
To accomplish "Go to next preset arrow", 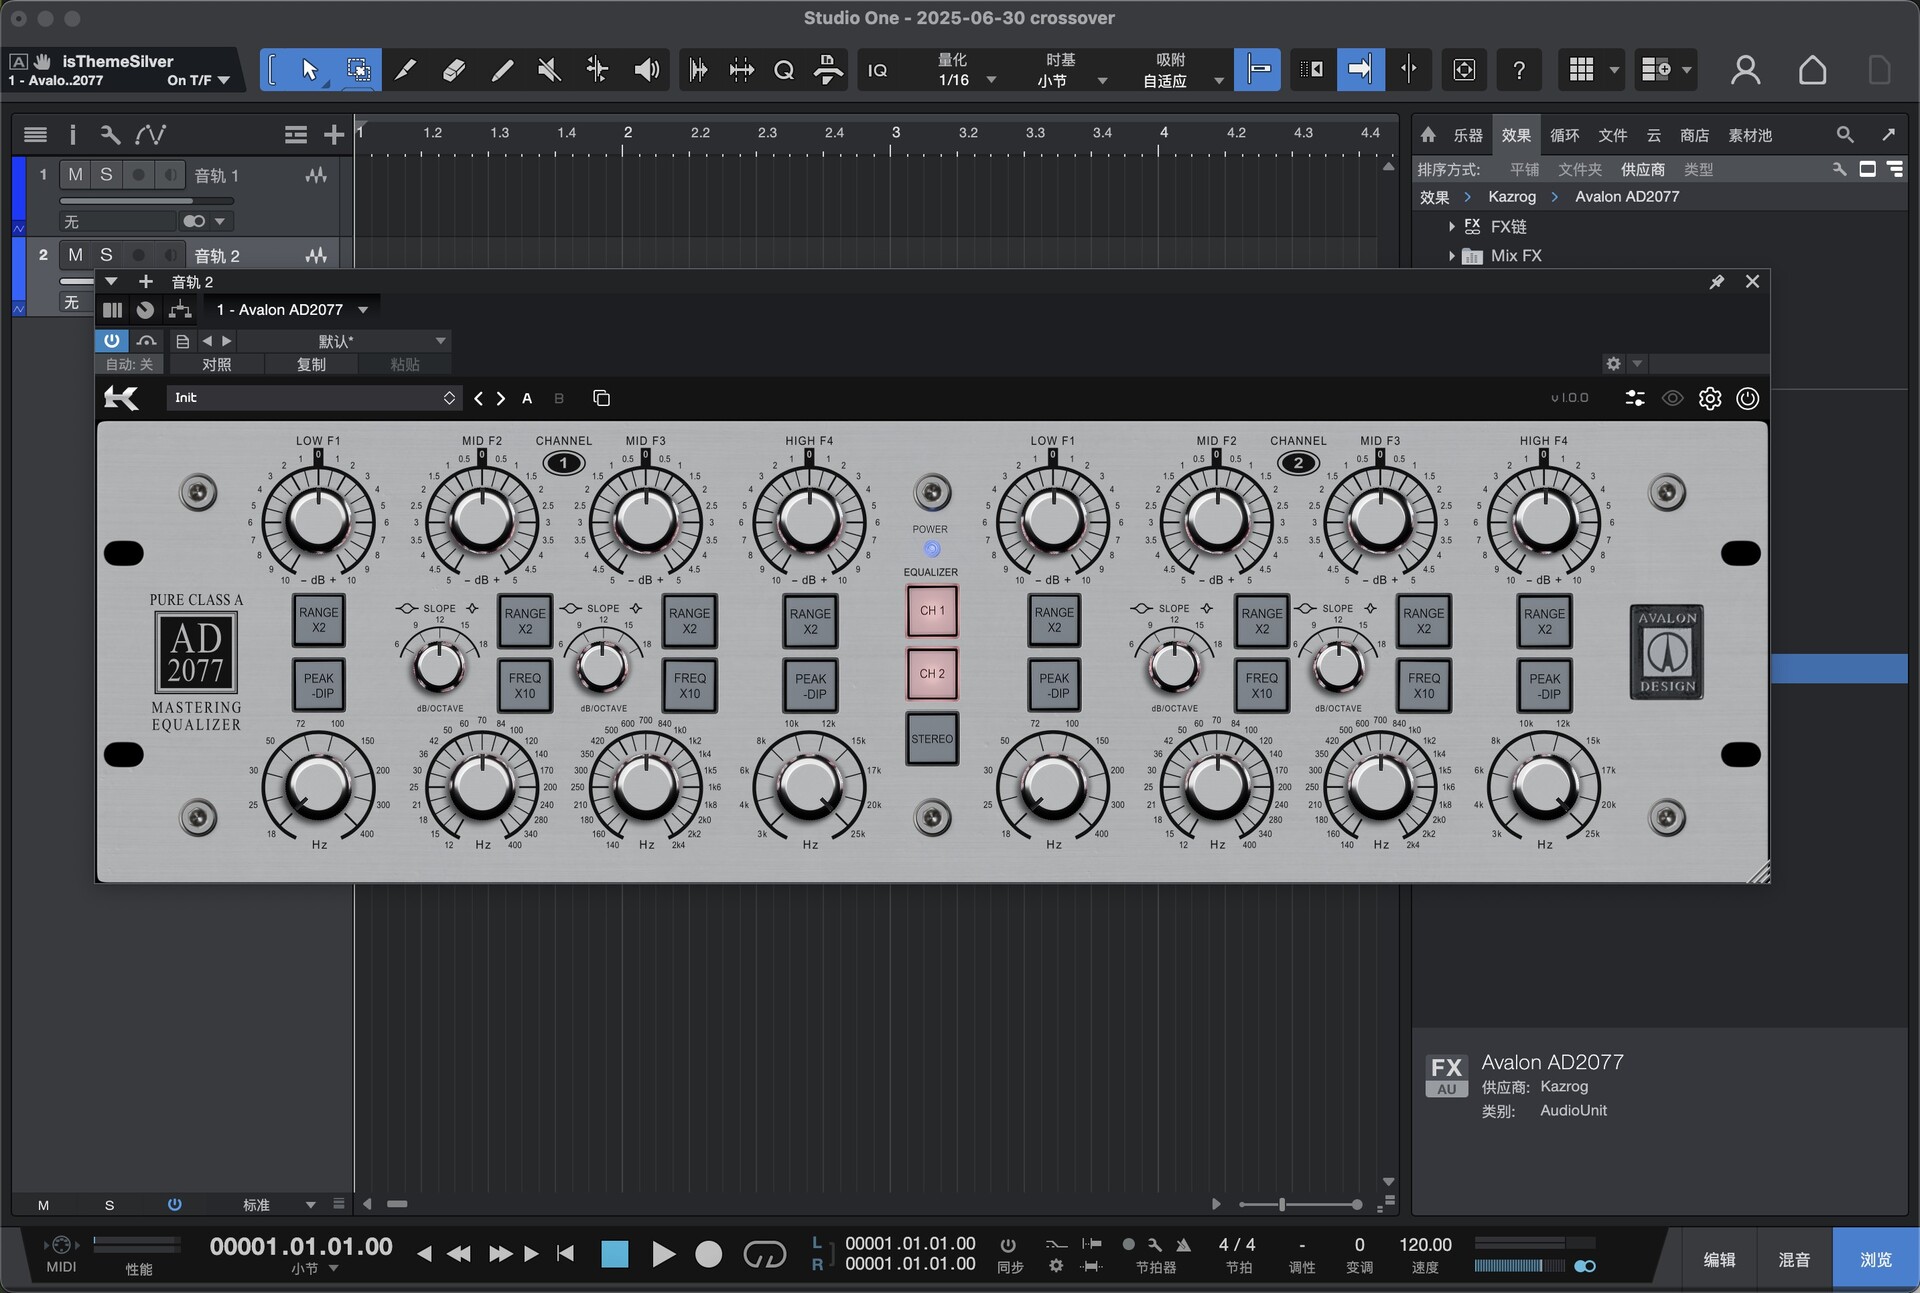I will 501,398.
